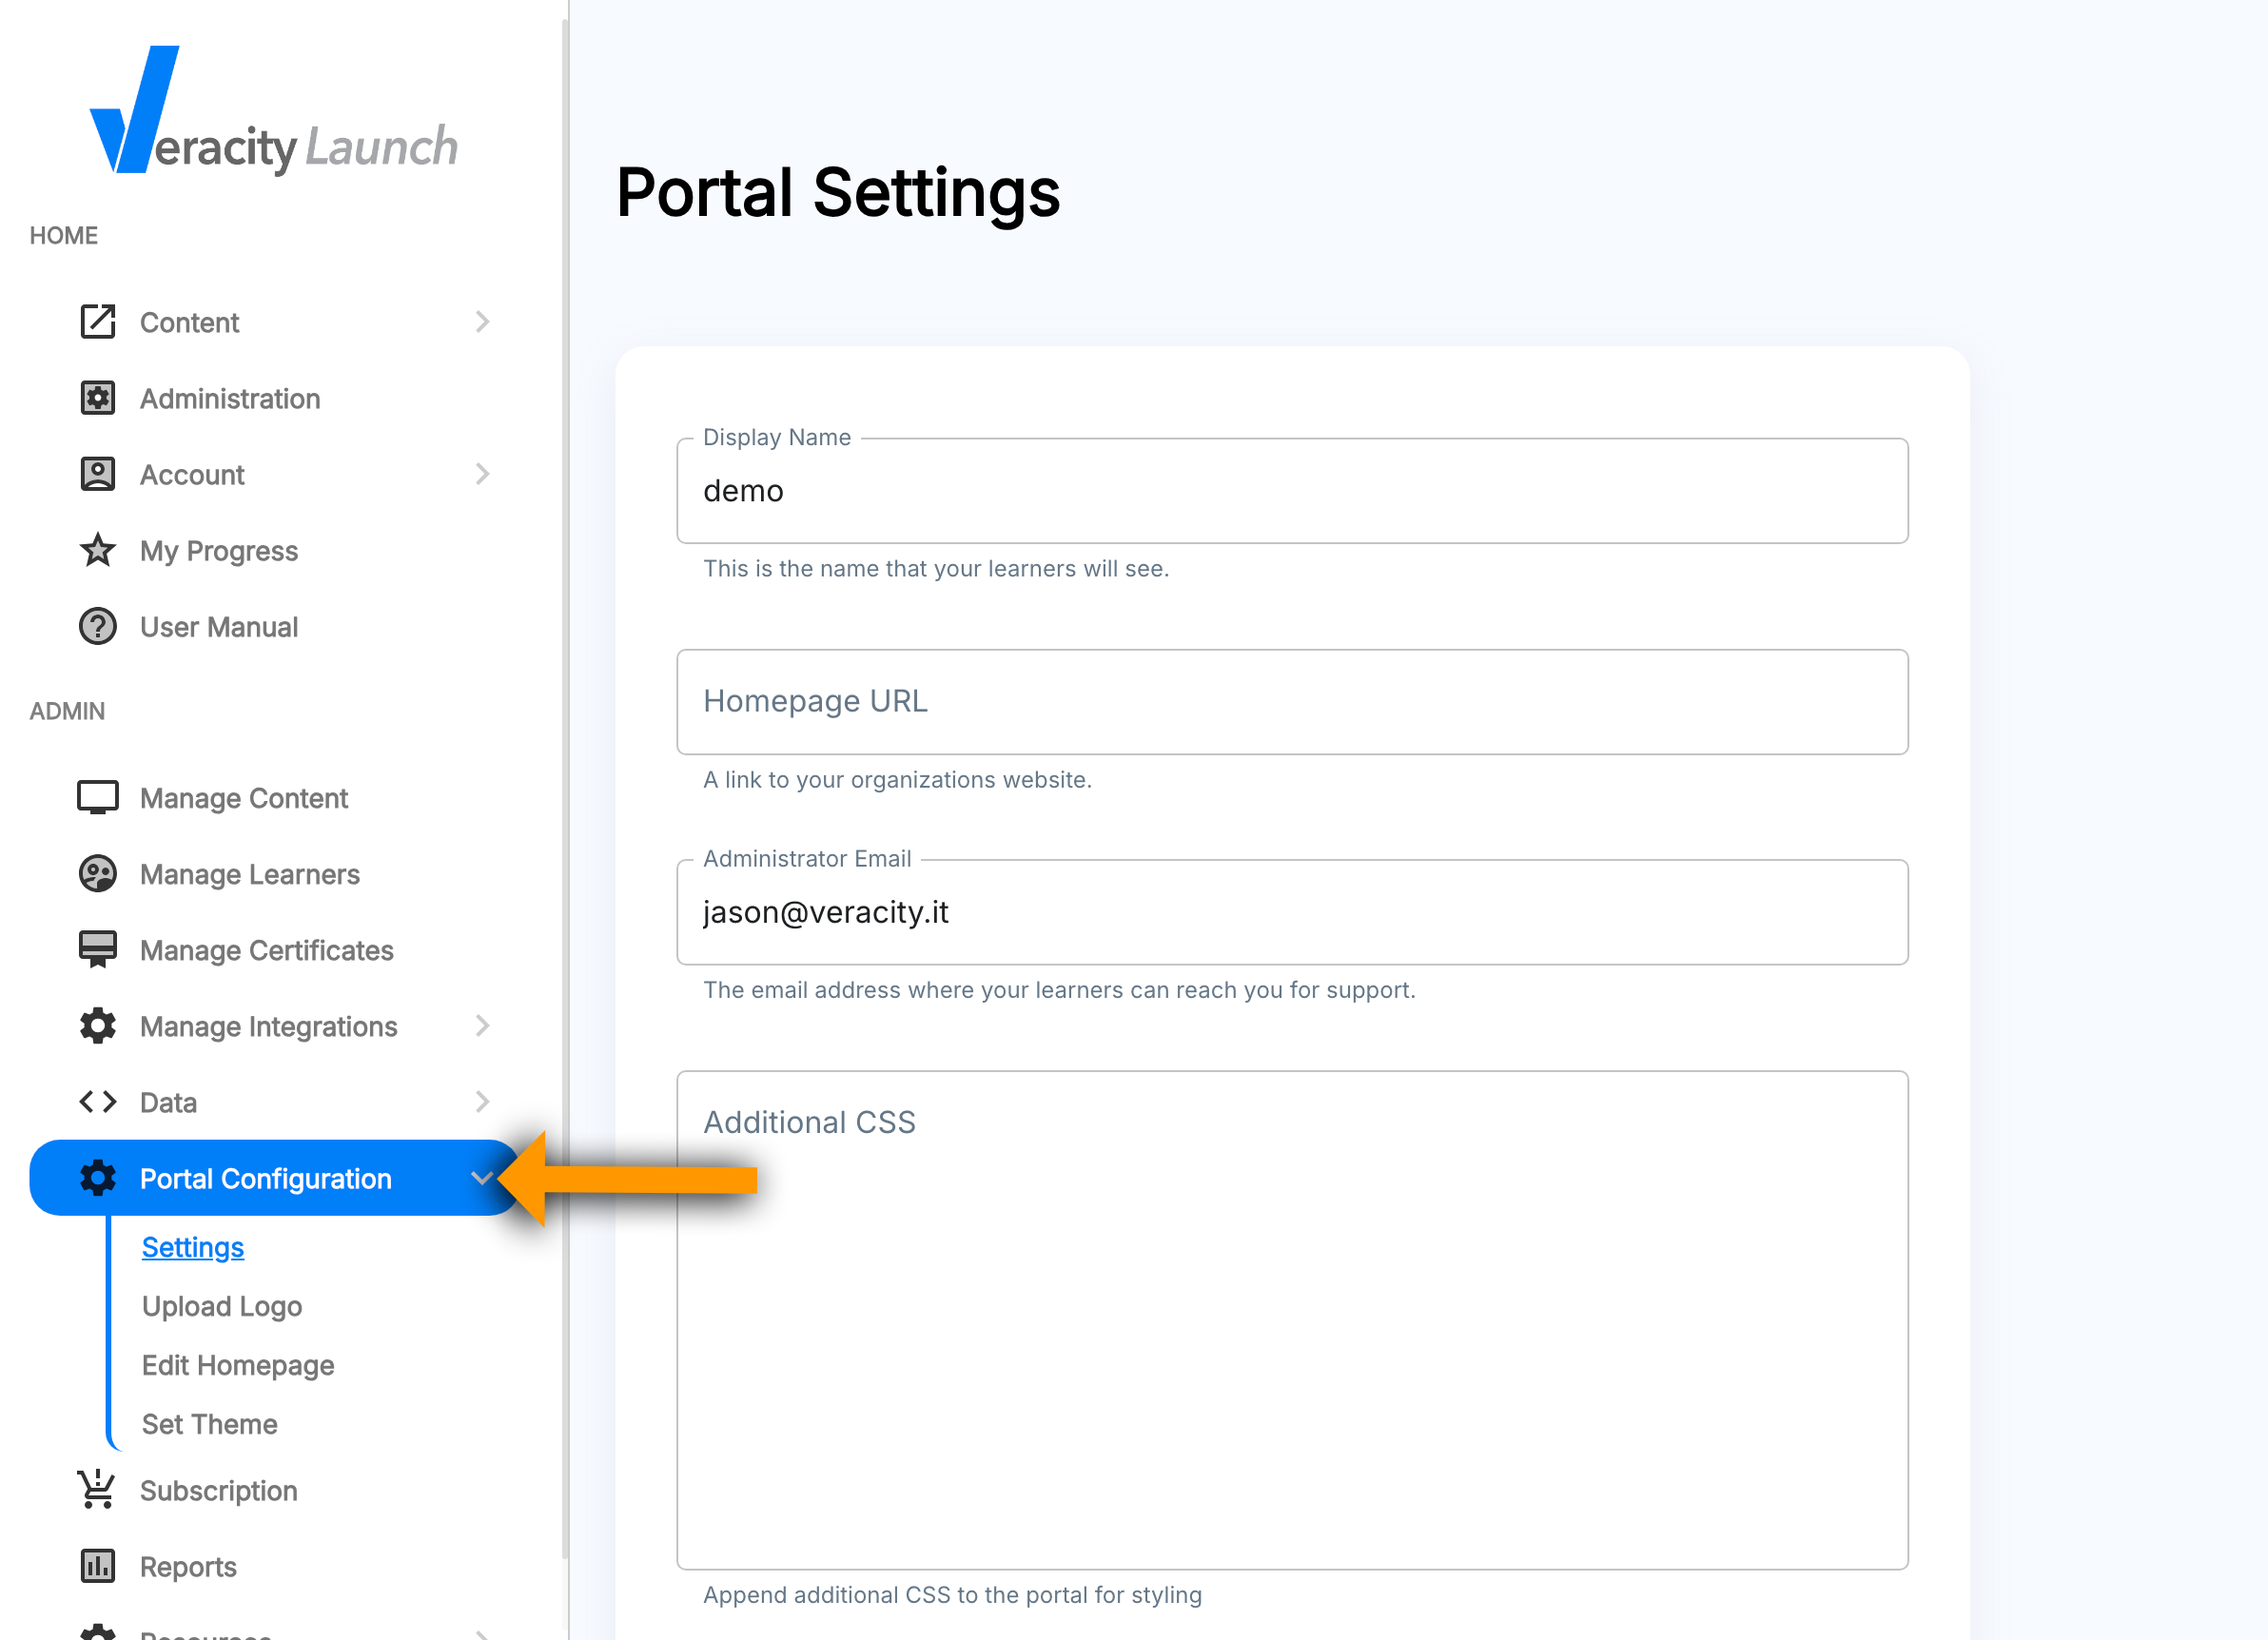
Task: Click the Manage Learners face icon
Action: point(97,873)
